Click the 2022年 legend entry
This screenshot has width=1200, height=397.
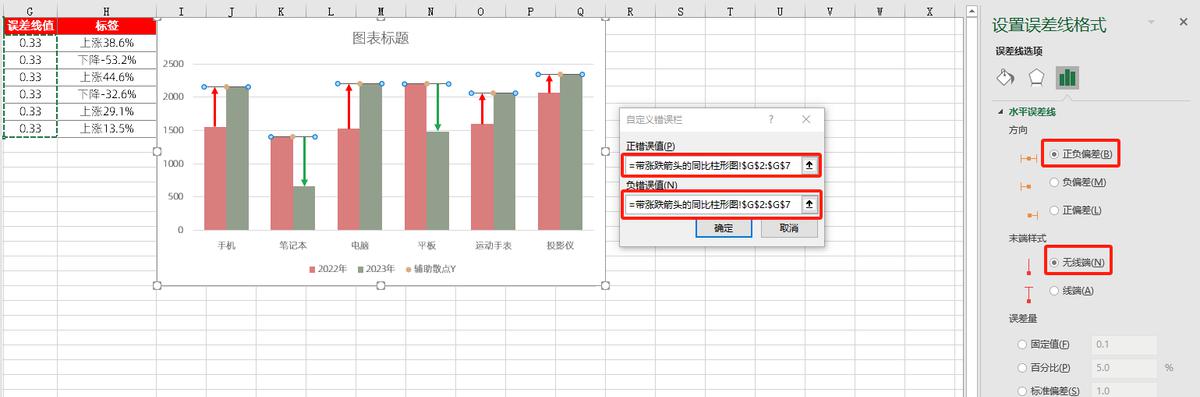pos(327,269)
